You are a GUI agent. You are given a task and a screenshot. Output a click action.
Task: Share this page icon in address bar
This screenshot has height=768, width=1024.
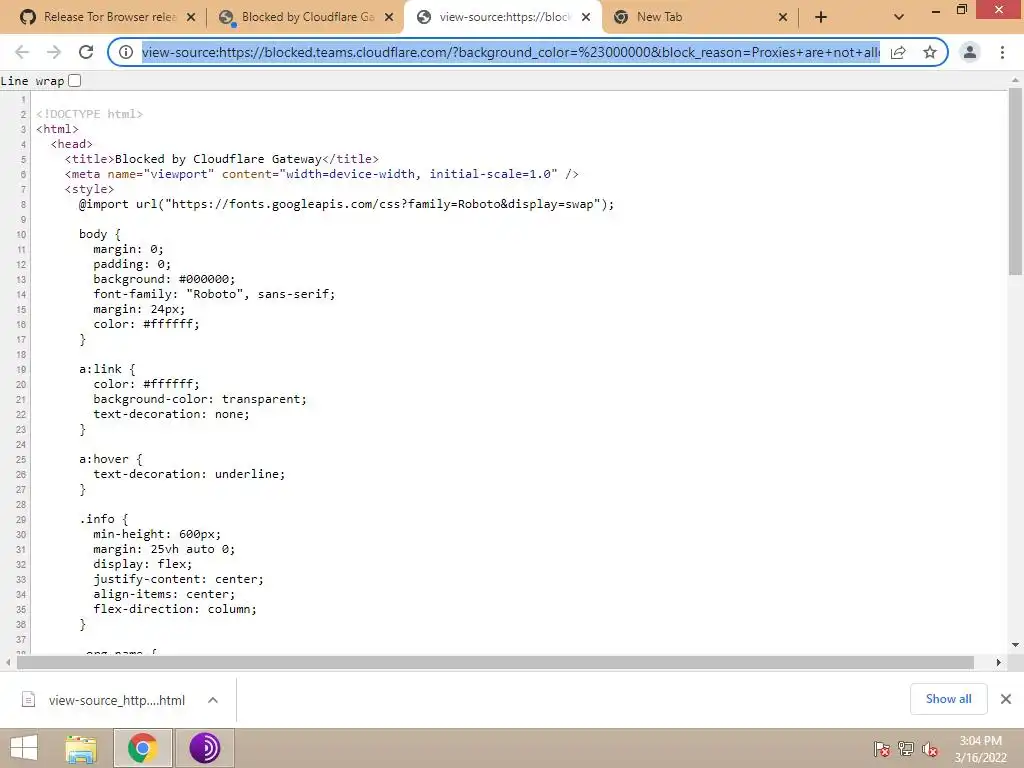click(898, 52)
